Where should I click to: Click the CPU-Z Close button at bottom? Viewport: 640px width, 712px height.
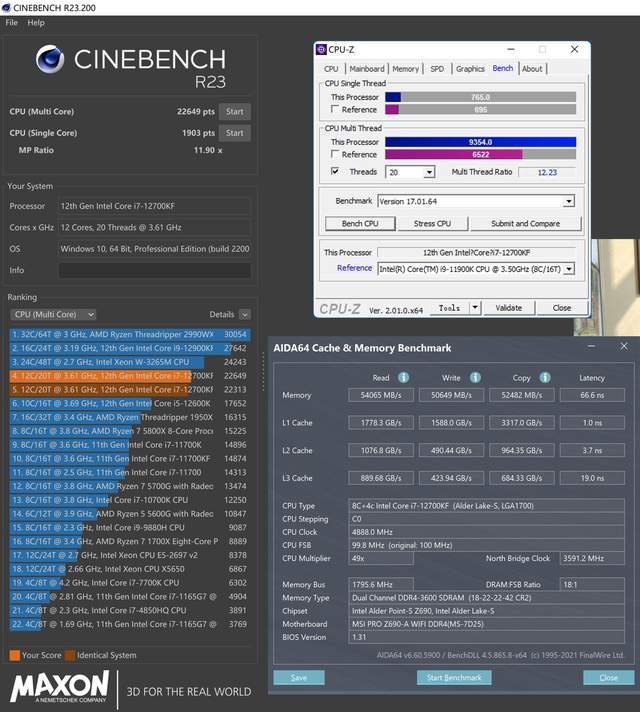[x=562, y=308]
